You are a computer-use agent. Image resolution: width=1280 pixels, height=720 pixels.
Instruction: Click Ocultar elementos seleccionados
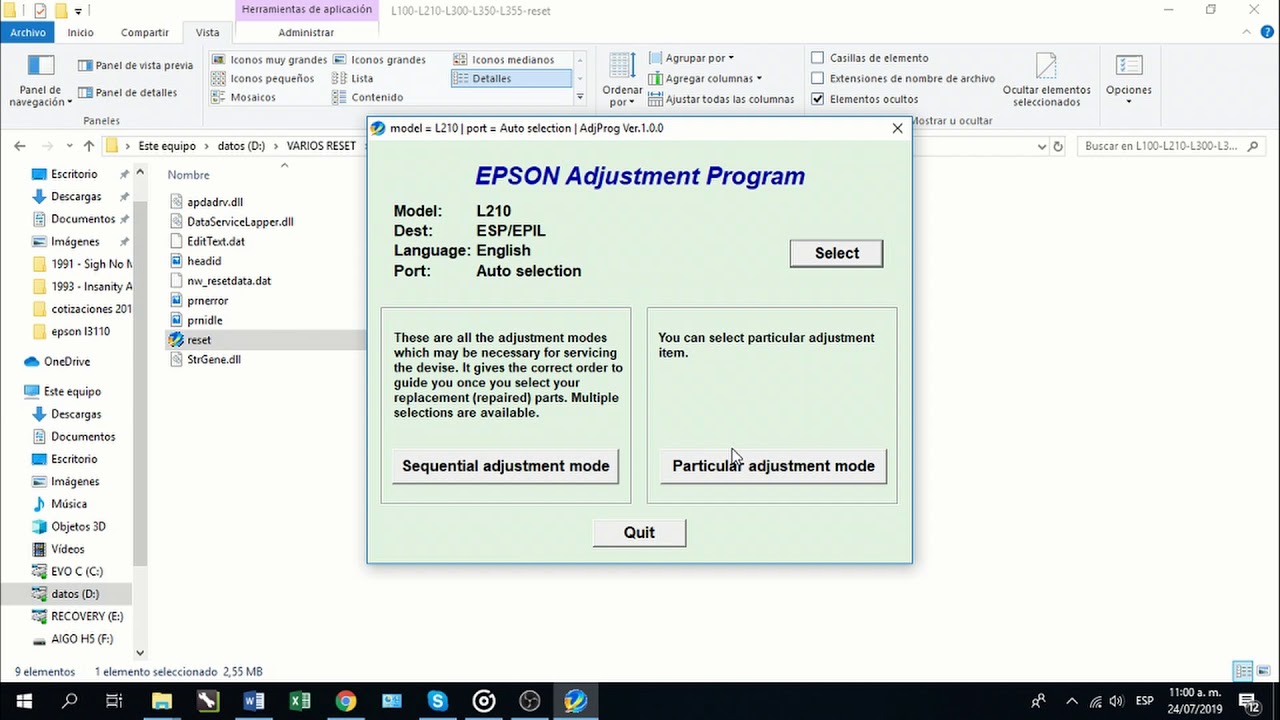[1046, 80]
